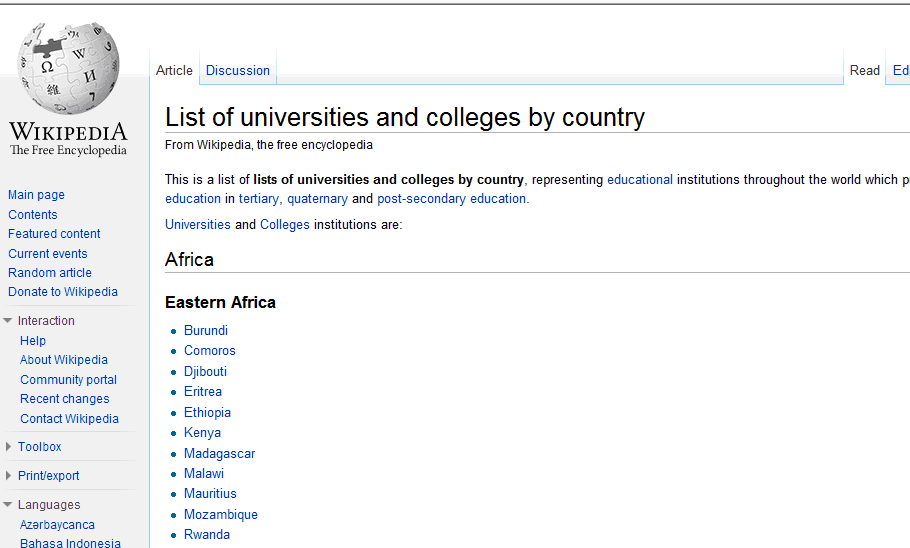
Task: Open a Random article
Action: pyautogui.click(x=50, y=273)
